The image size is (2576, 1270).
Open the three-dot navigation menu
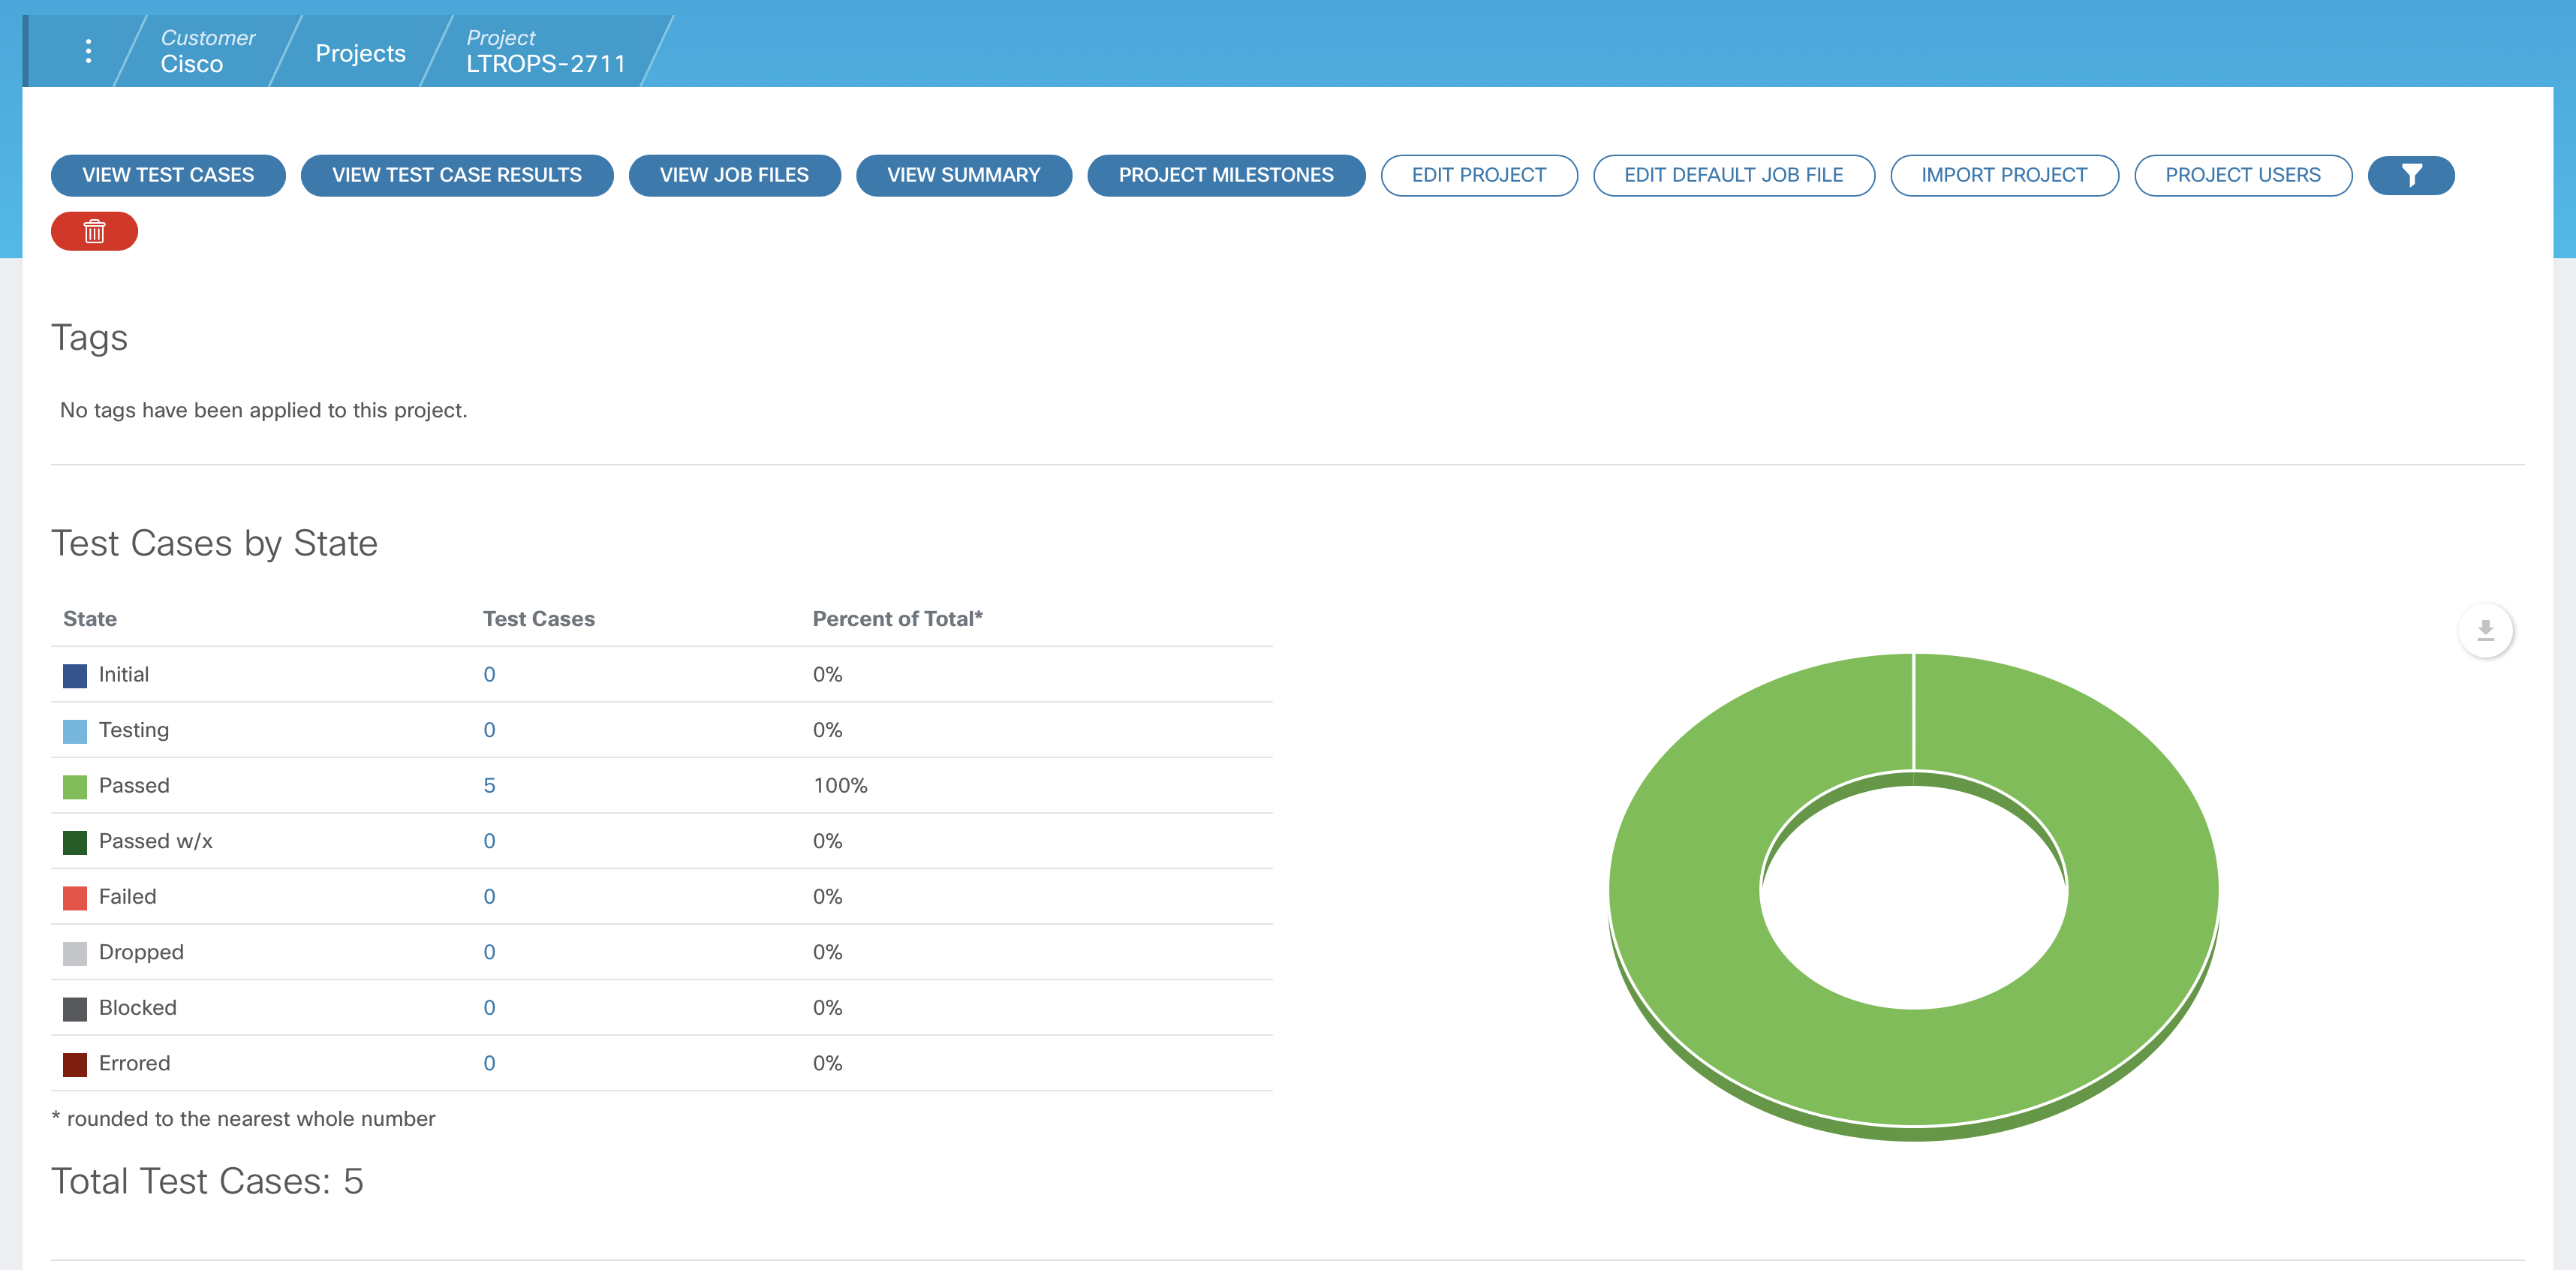pos(89,51)
